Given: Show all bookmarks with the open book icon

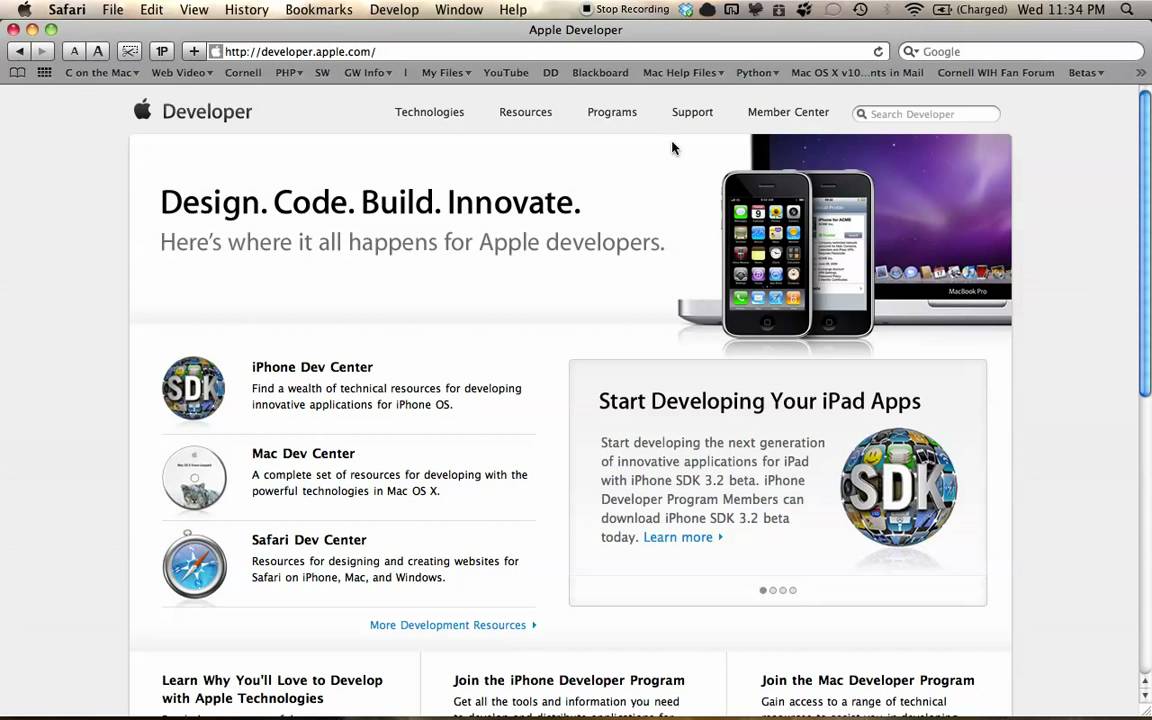Looking at the screenshot, I should click(17, 73).
